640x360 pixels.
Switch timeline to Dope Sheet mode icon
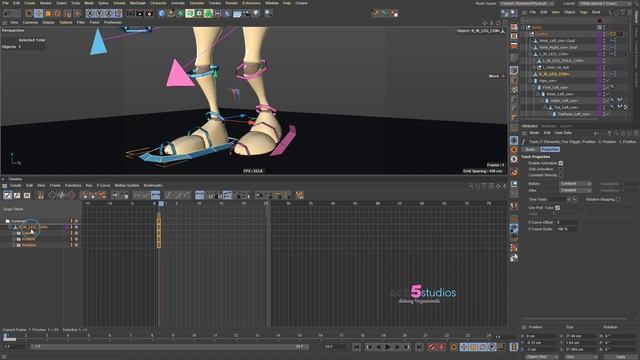pos(8,196)
